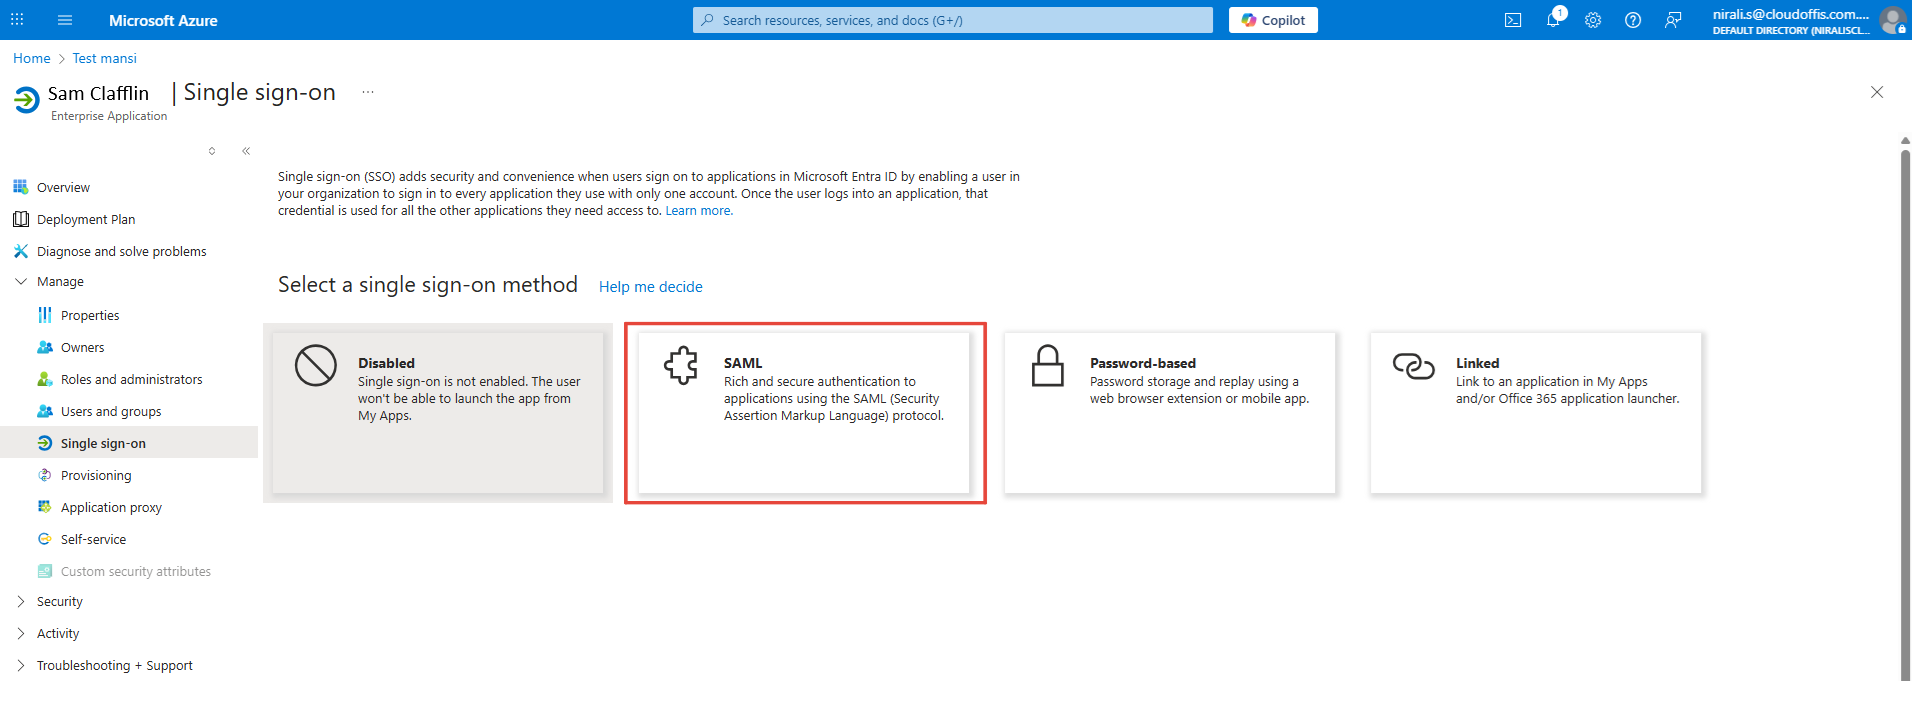1912x717 pixels.
Task: Select the Password-based sign-on card
Action: [1170, 413]
